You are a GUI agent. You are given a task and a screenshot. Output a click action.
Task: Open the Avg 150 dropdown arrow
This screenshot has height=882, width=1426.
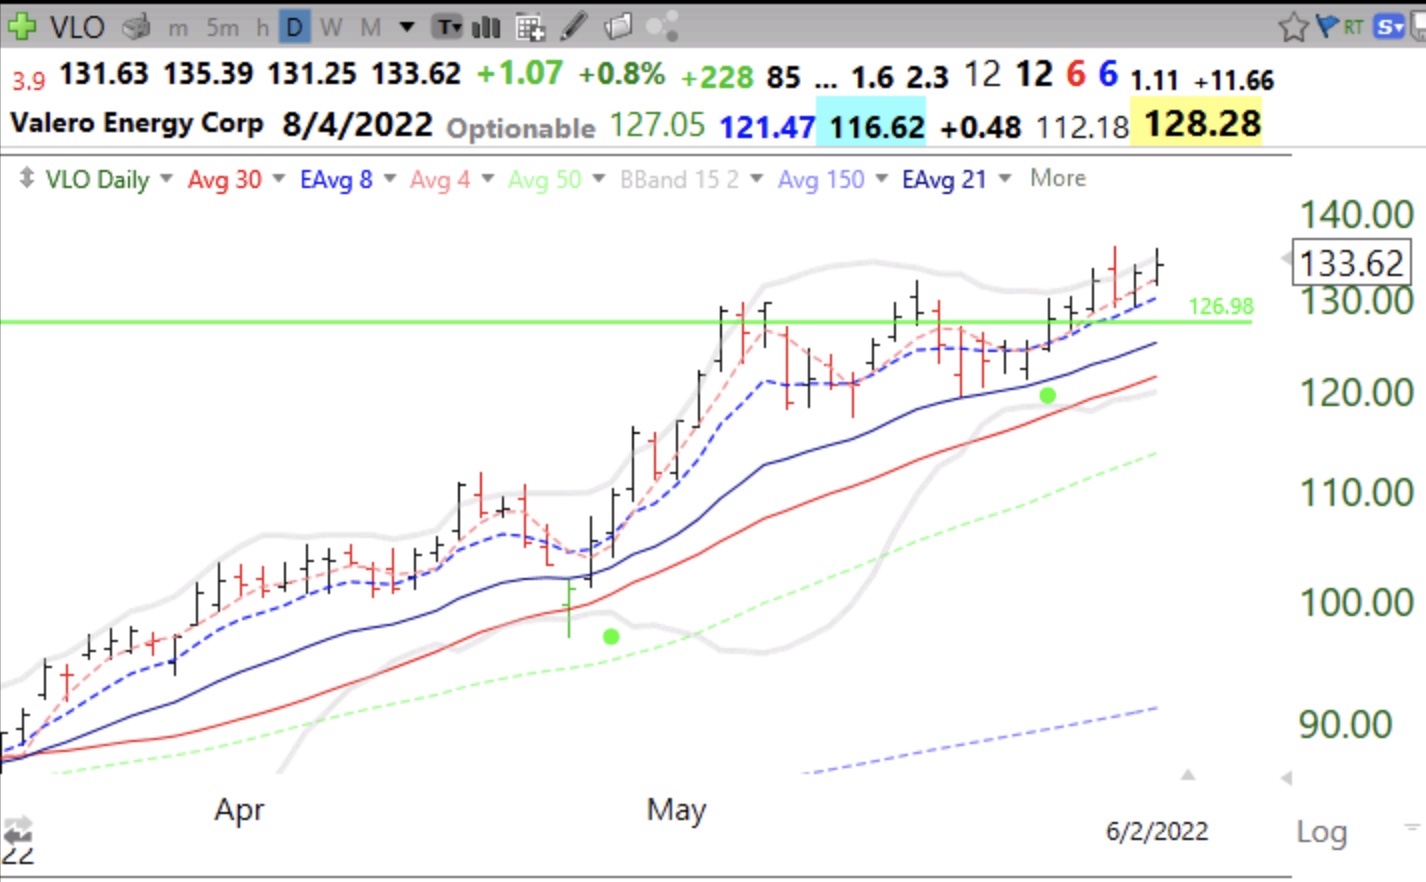(x=882, y=179)
